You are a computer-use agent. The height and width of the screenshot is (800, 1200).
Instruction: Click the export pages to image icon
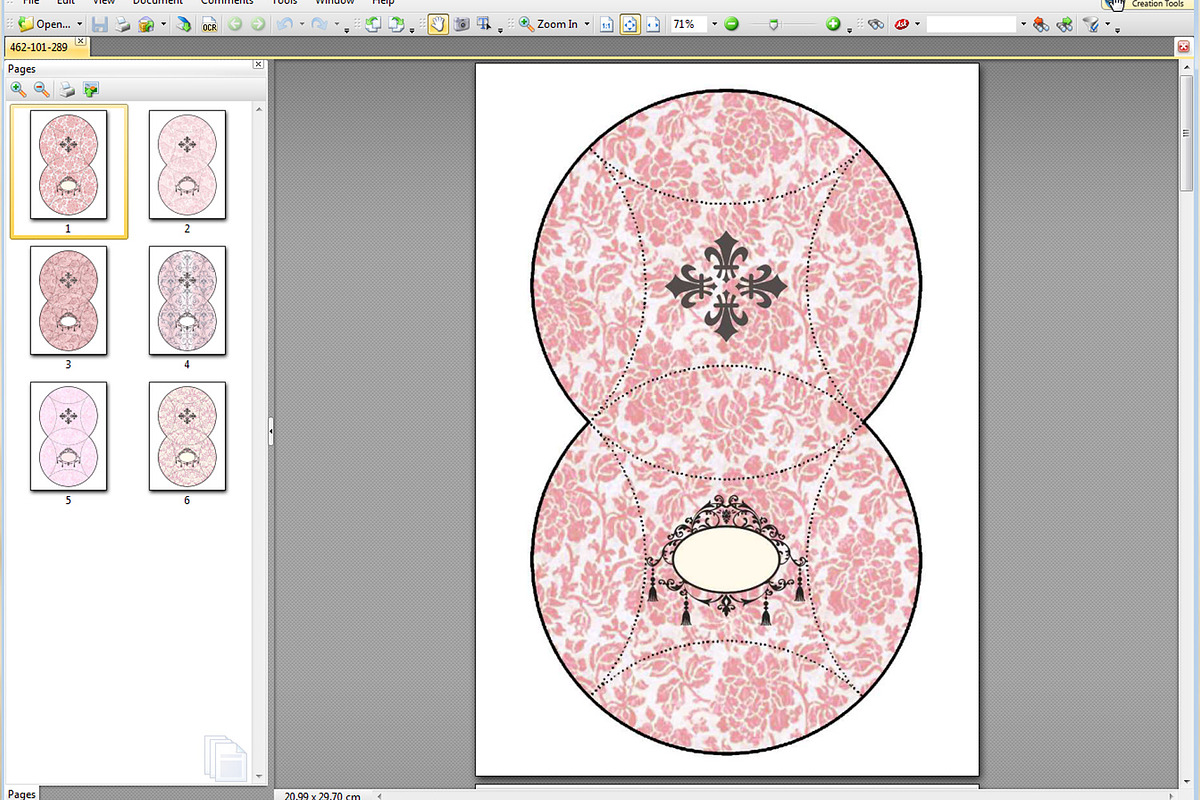pos(91,89)
